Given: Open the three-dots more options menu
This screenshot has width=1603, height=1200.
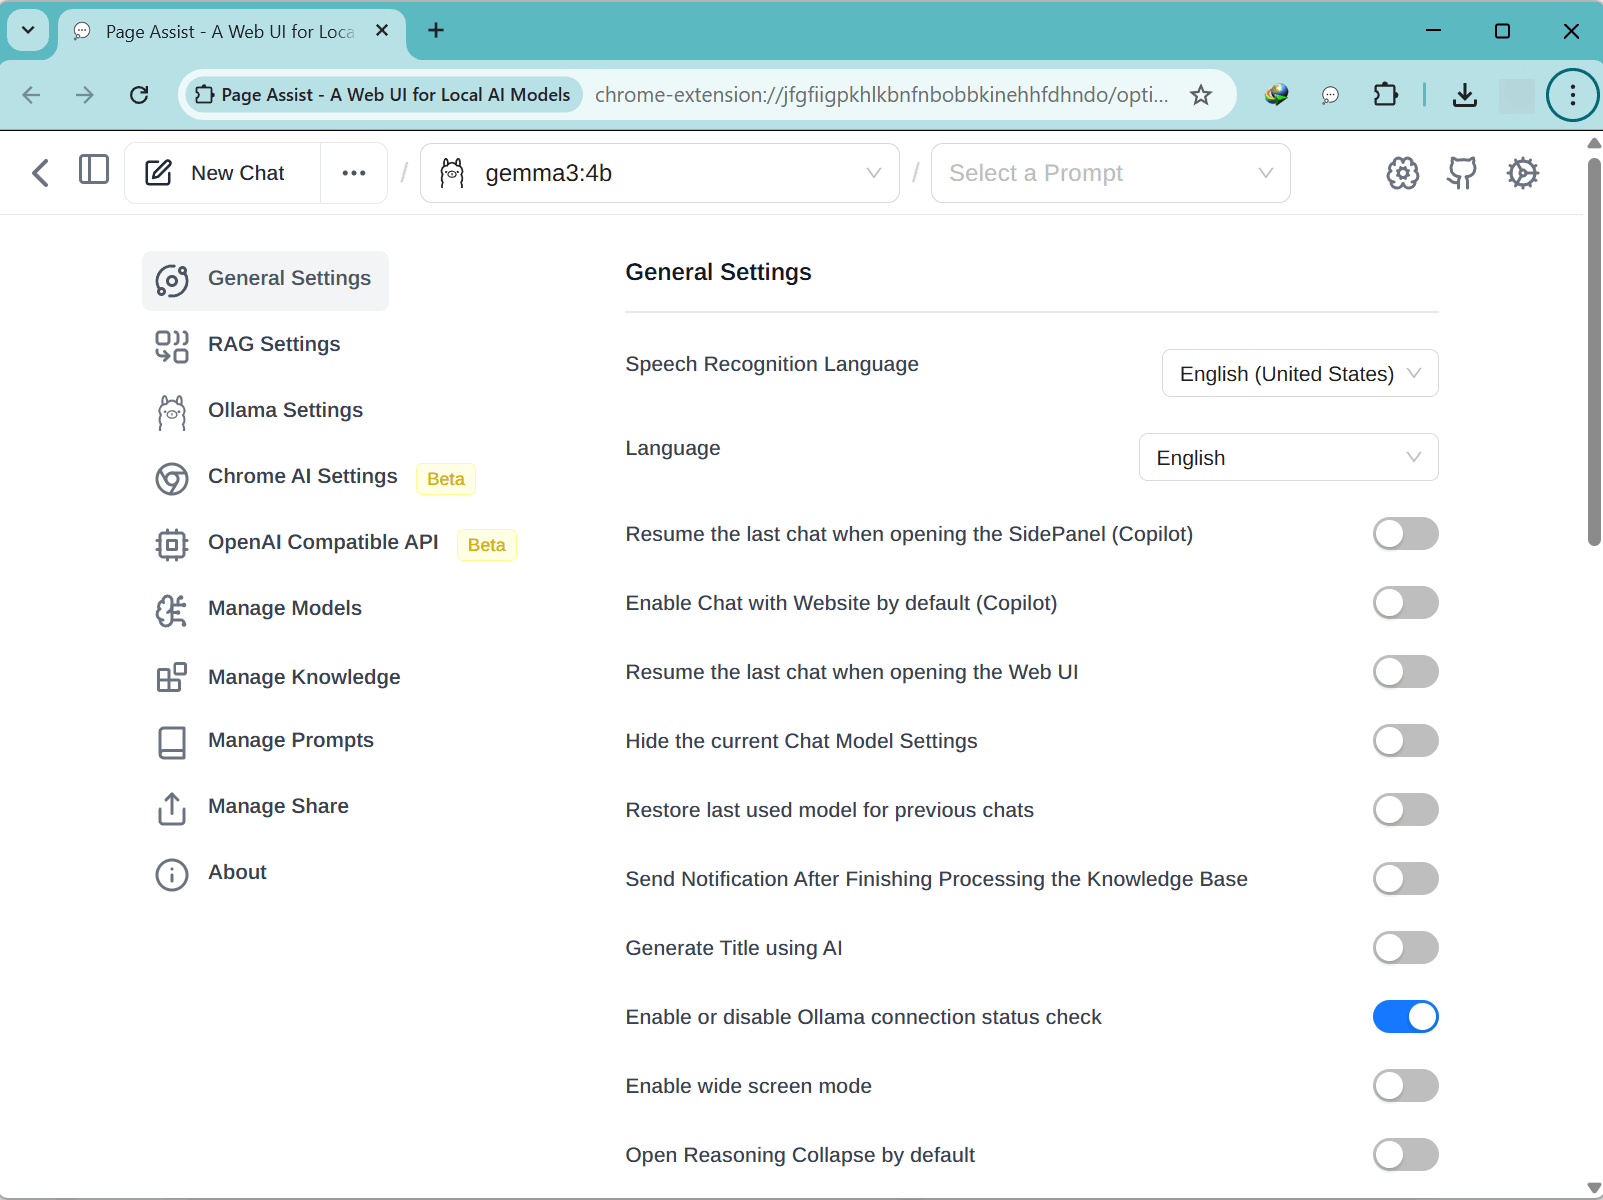Looking at the screenshot, I should [354, 173].
